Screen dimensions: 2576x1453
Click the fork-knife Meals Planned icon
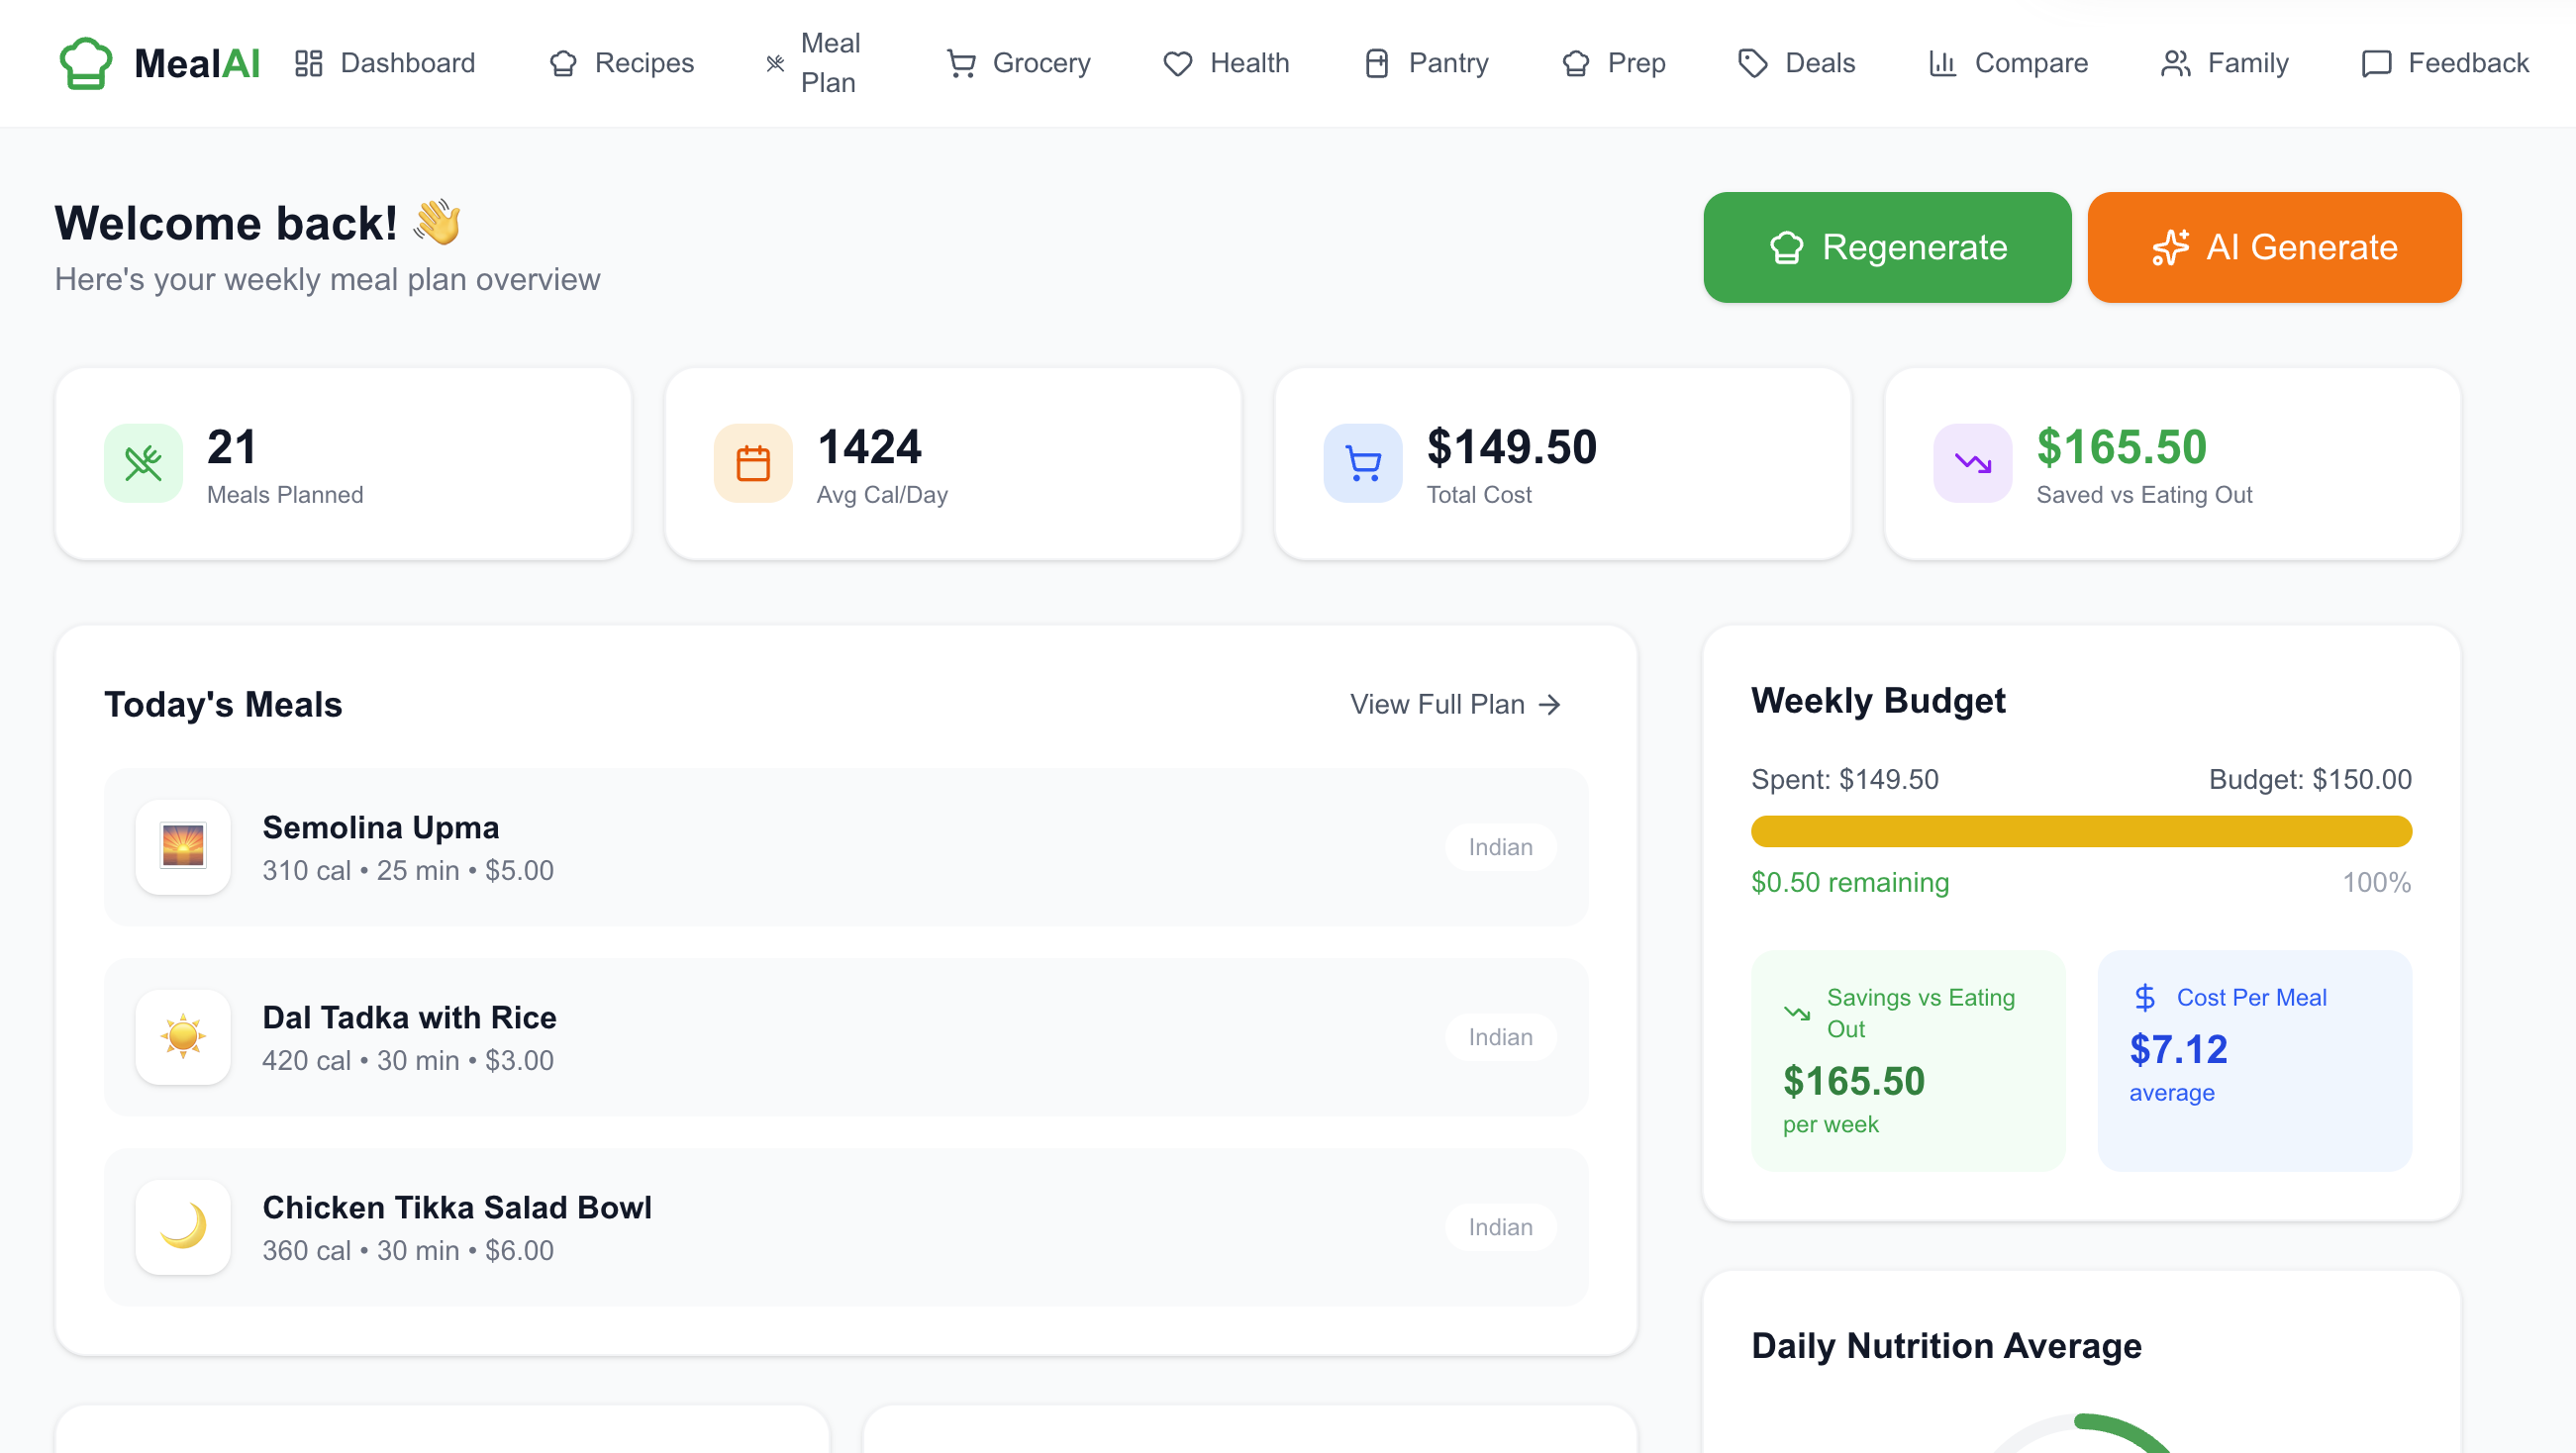tap(143, 463)
